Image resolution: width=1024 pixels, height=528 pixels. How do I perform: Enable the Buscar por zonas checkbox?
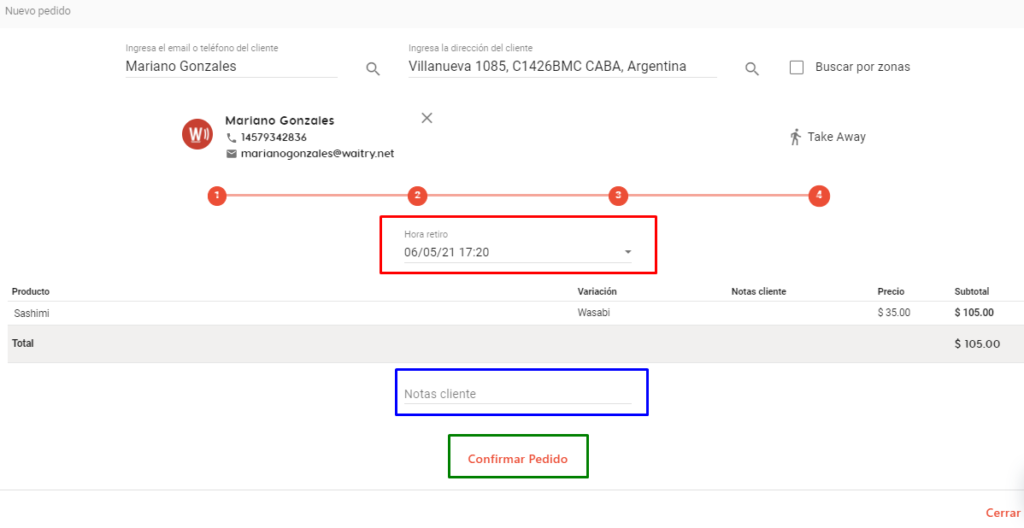tap(797, 67)
